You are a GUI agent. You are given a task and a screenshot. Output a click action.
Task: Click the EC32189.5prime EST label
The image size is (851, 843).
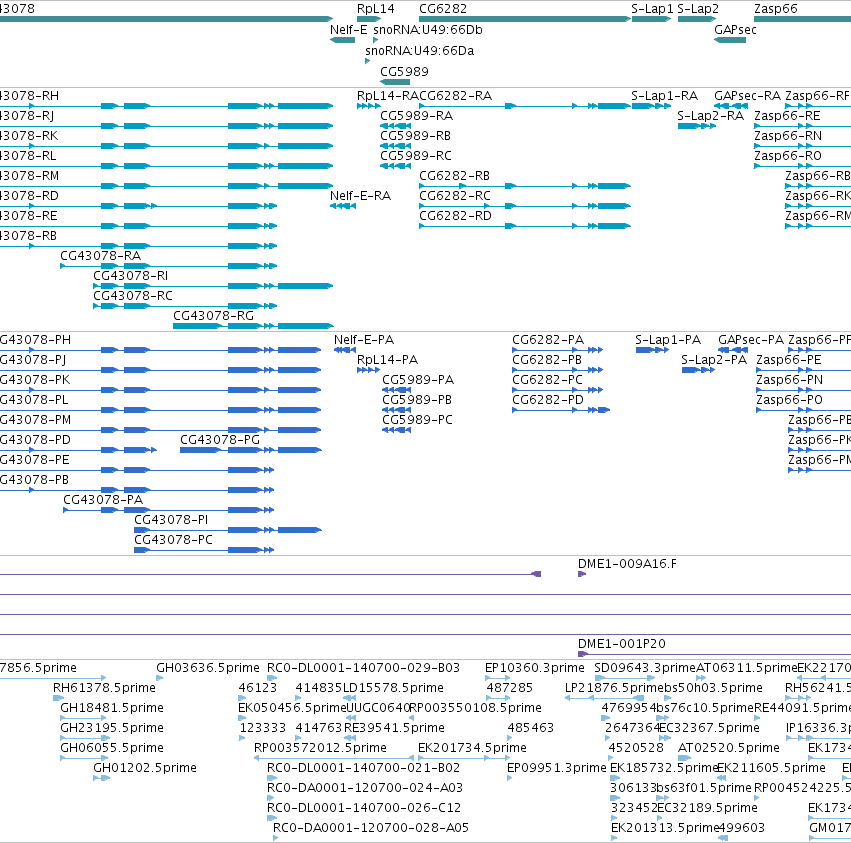(x=707, y=808)
